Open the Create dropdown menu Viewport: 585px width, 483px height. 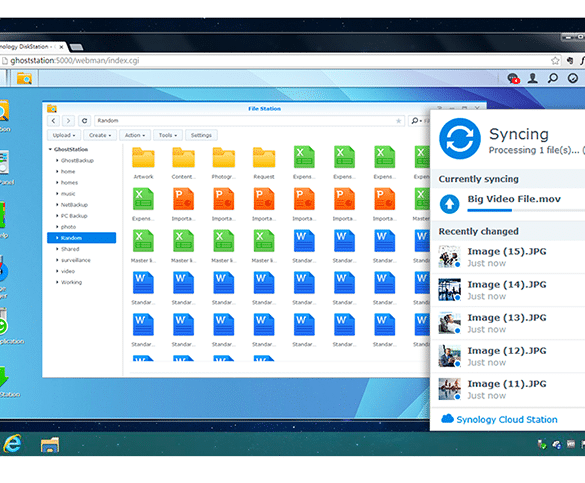click(100, 135)
